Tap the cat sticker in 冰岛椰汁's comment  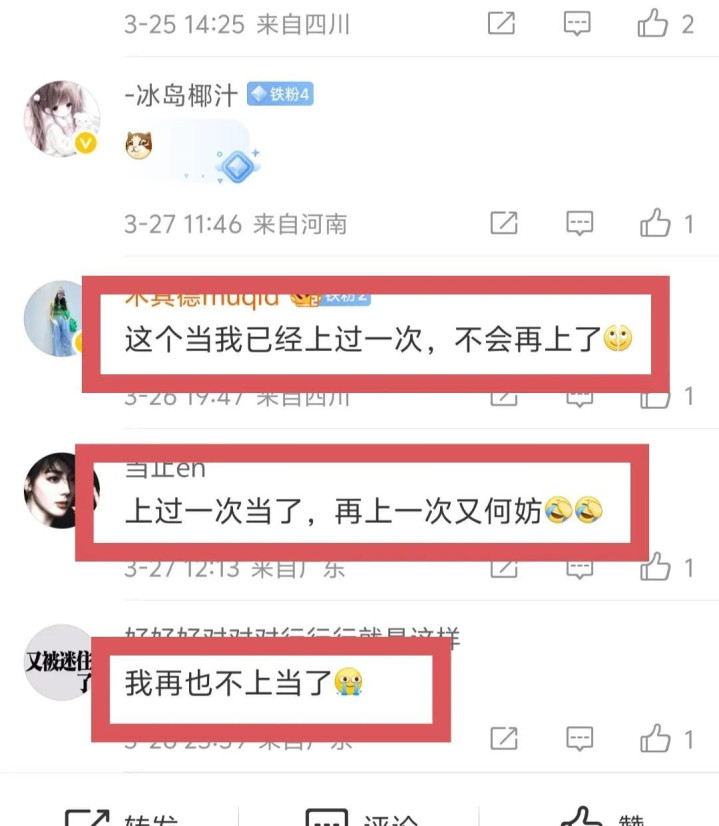click(x=139, y=145)
